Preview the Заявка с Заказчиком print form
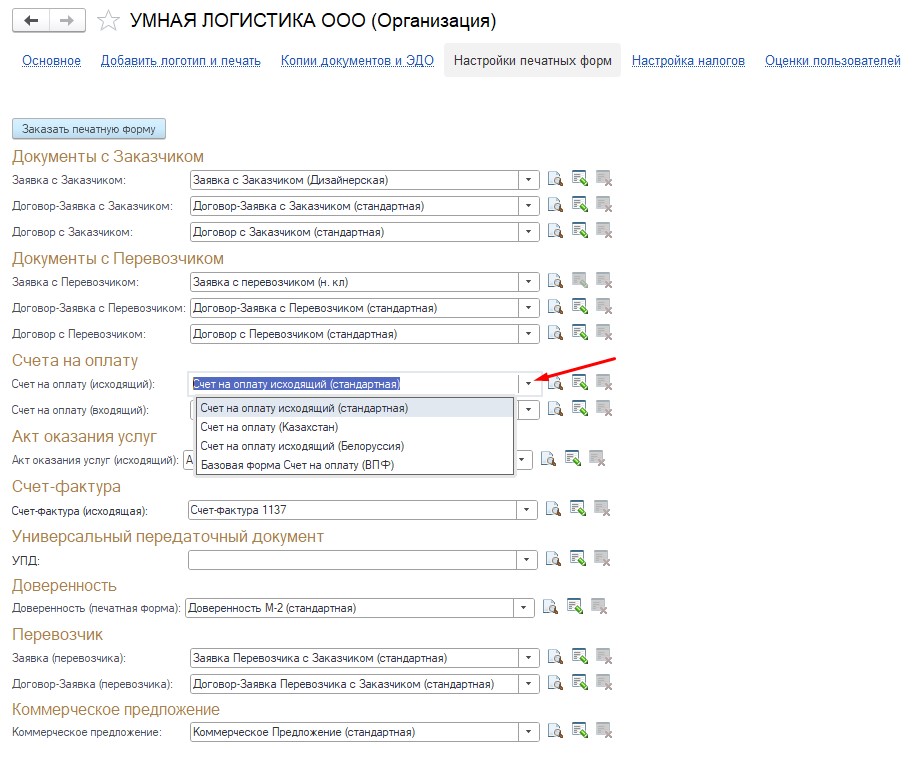The height and width of the screenshot is (759, 921). [x=555, y=179]
